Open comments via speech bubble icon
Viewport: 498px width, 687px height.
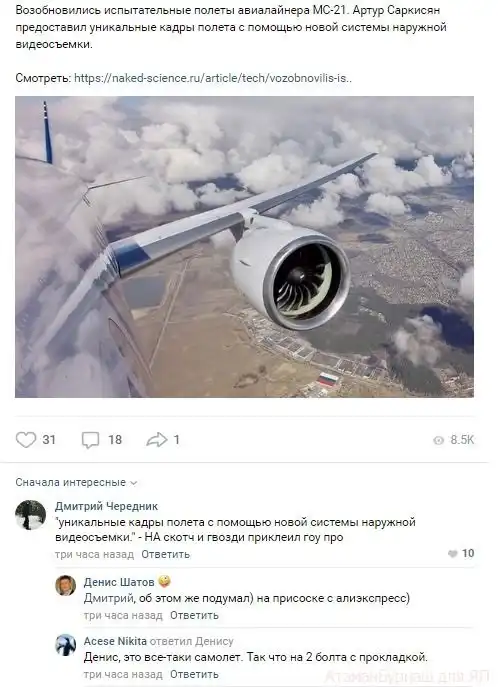(91, 440)
